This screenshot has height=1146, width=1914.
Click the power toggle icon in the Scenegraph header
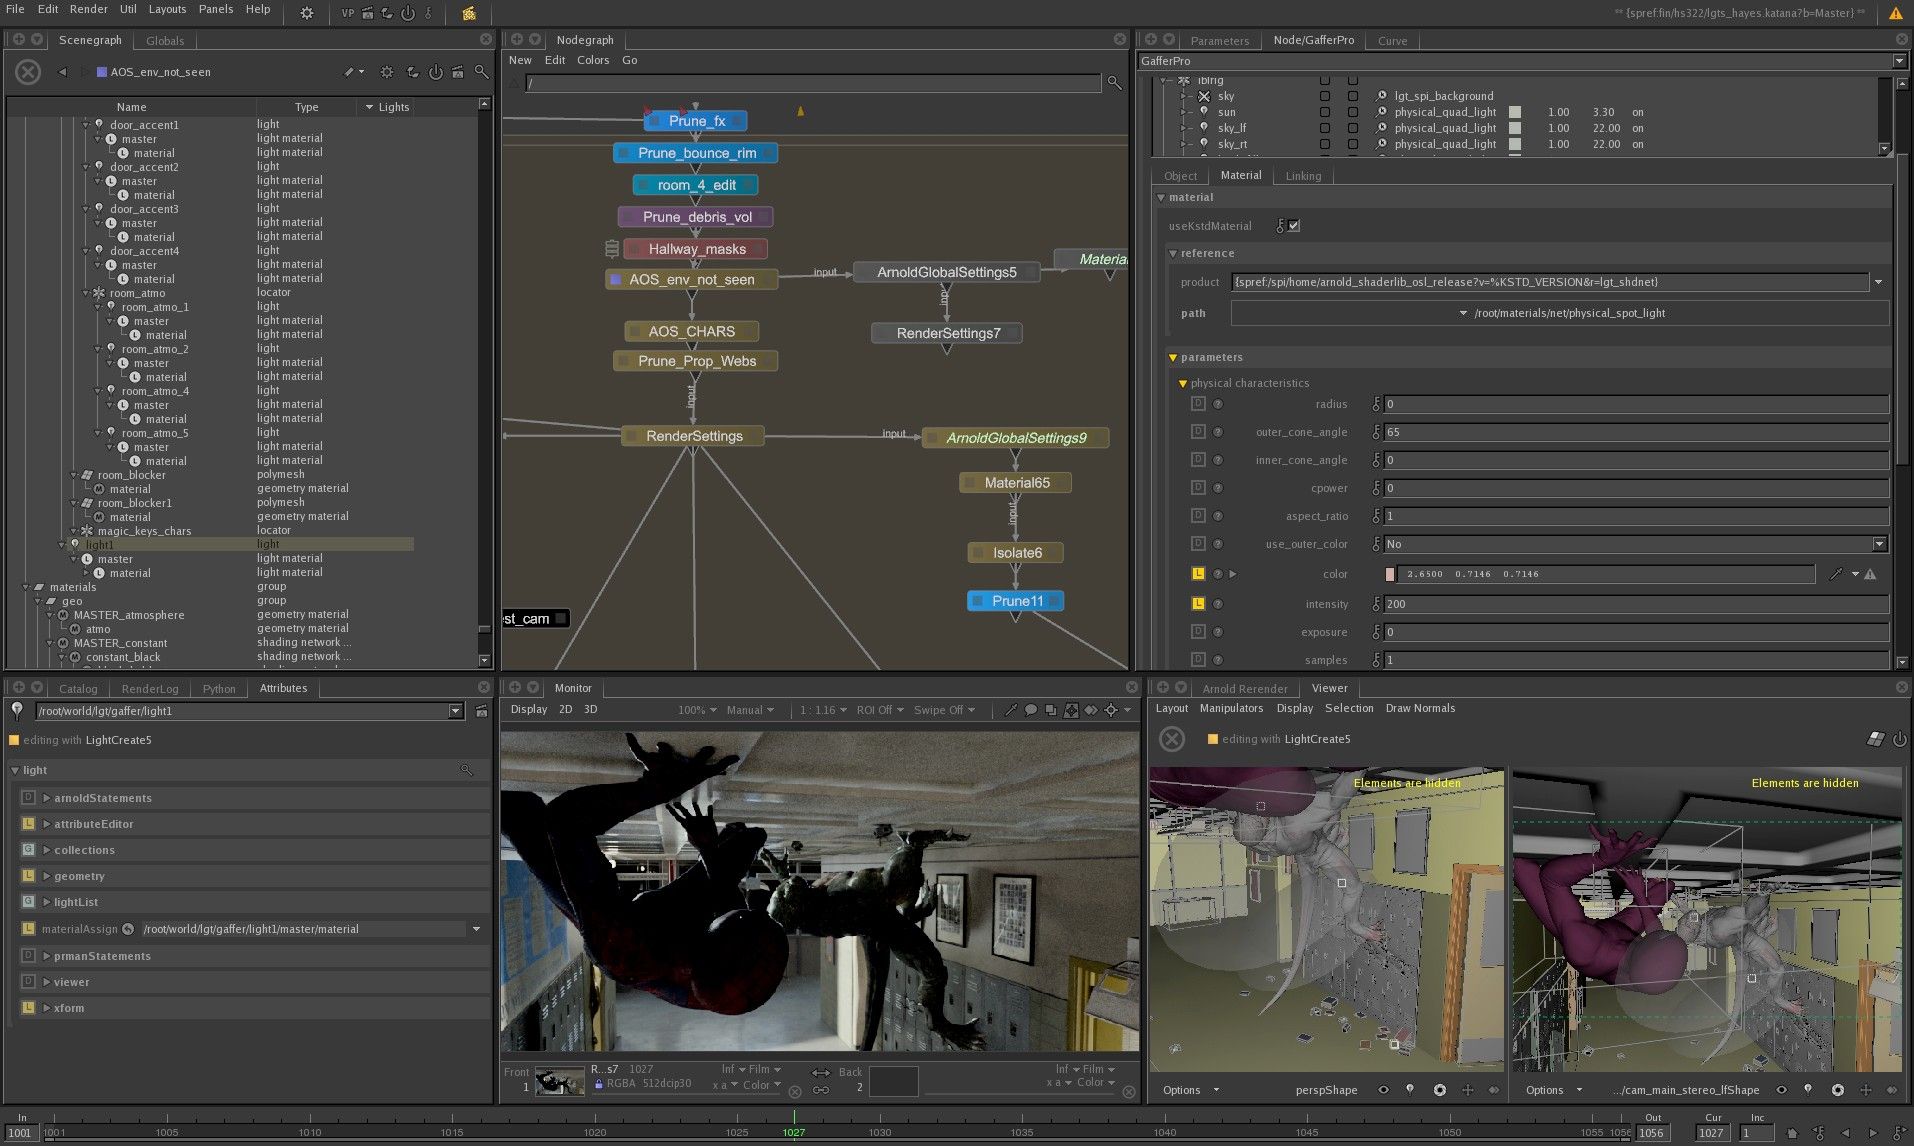coord(434,72)
